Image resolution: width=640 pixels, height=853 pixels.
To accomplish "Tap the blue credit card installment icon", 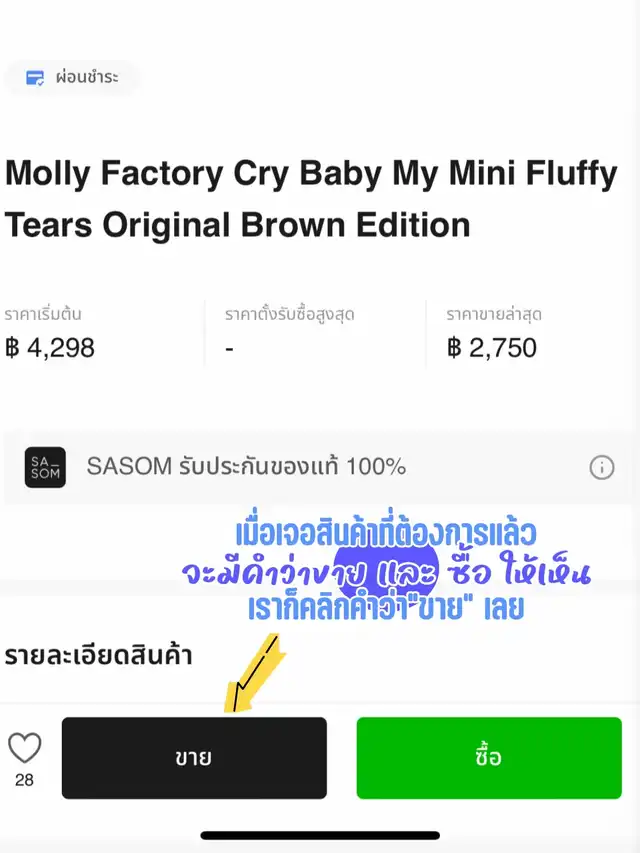I will (35, 78).
